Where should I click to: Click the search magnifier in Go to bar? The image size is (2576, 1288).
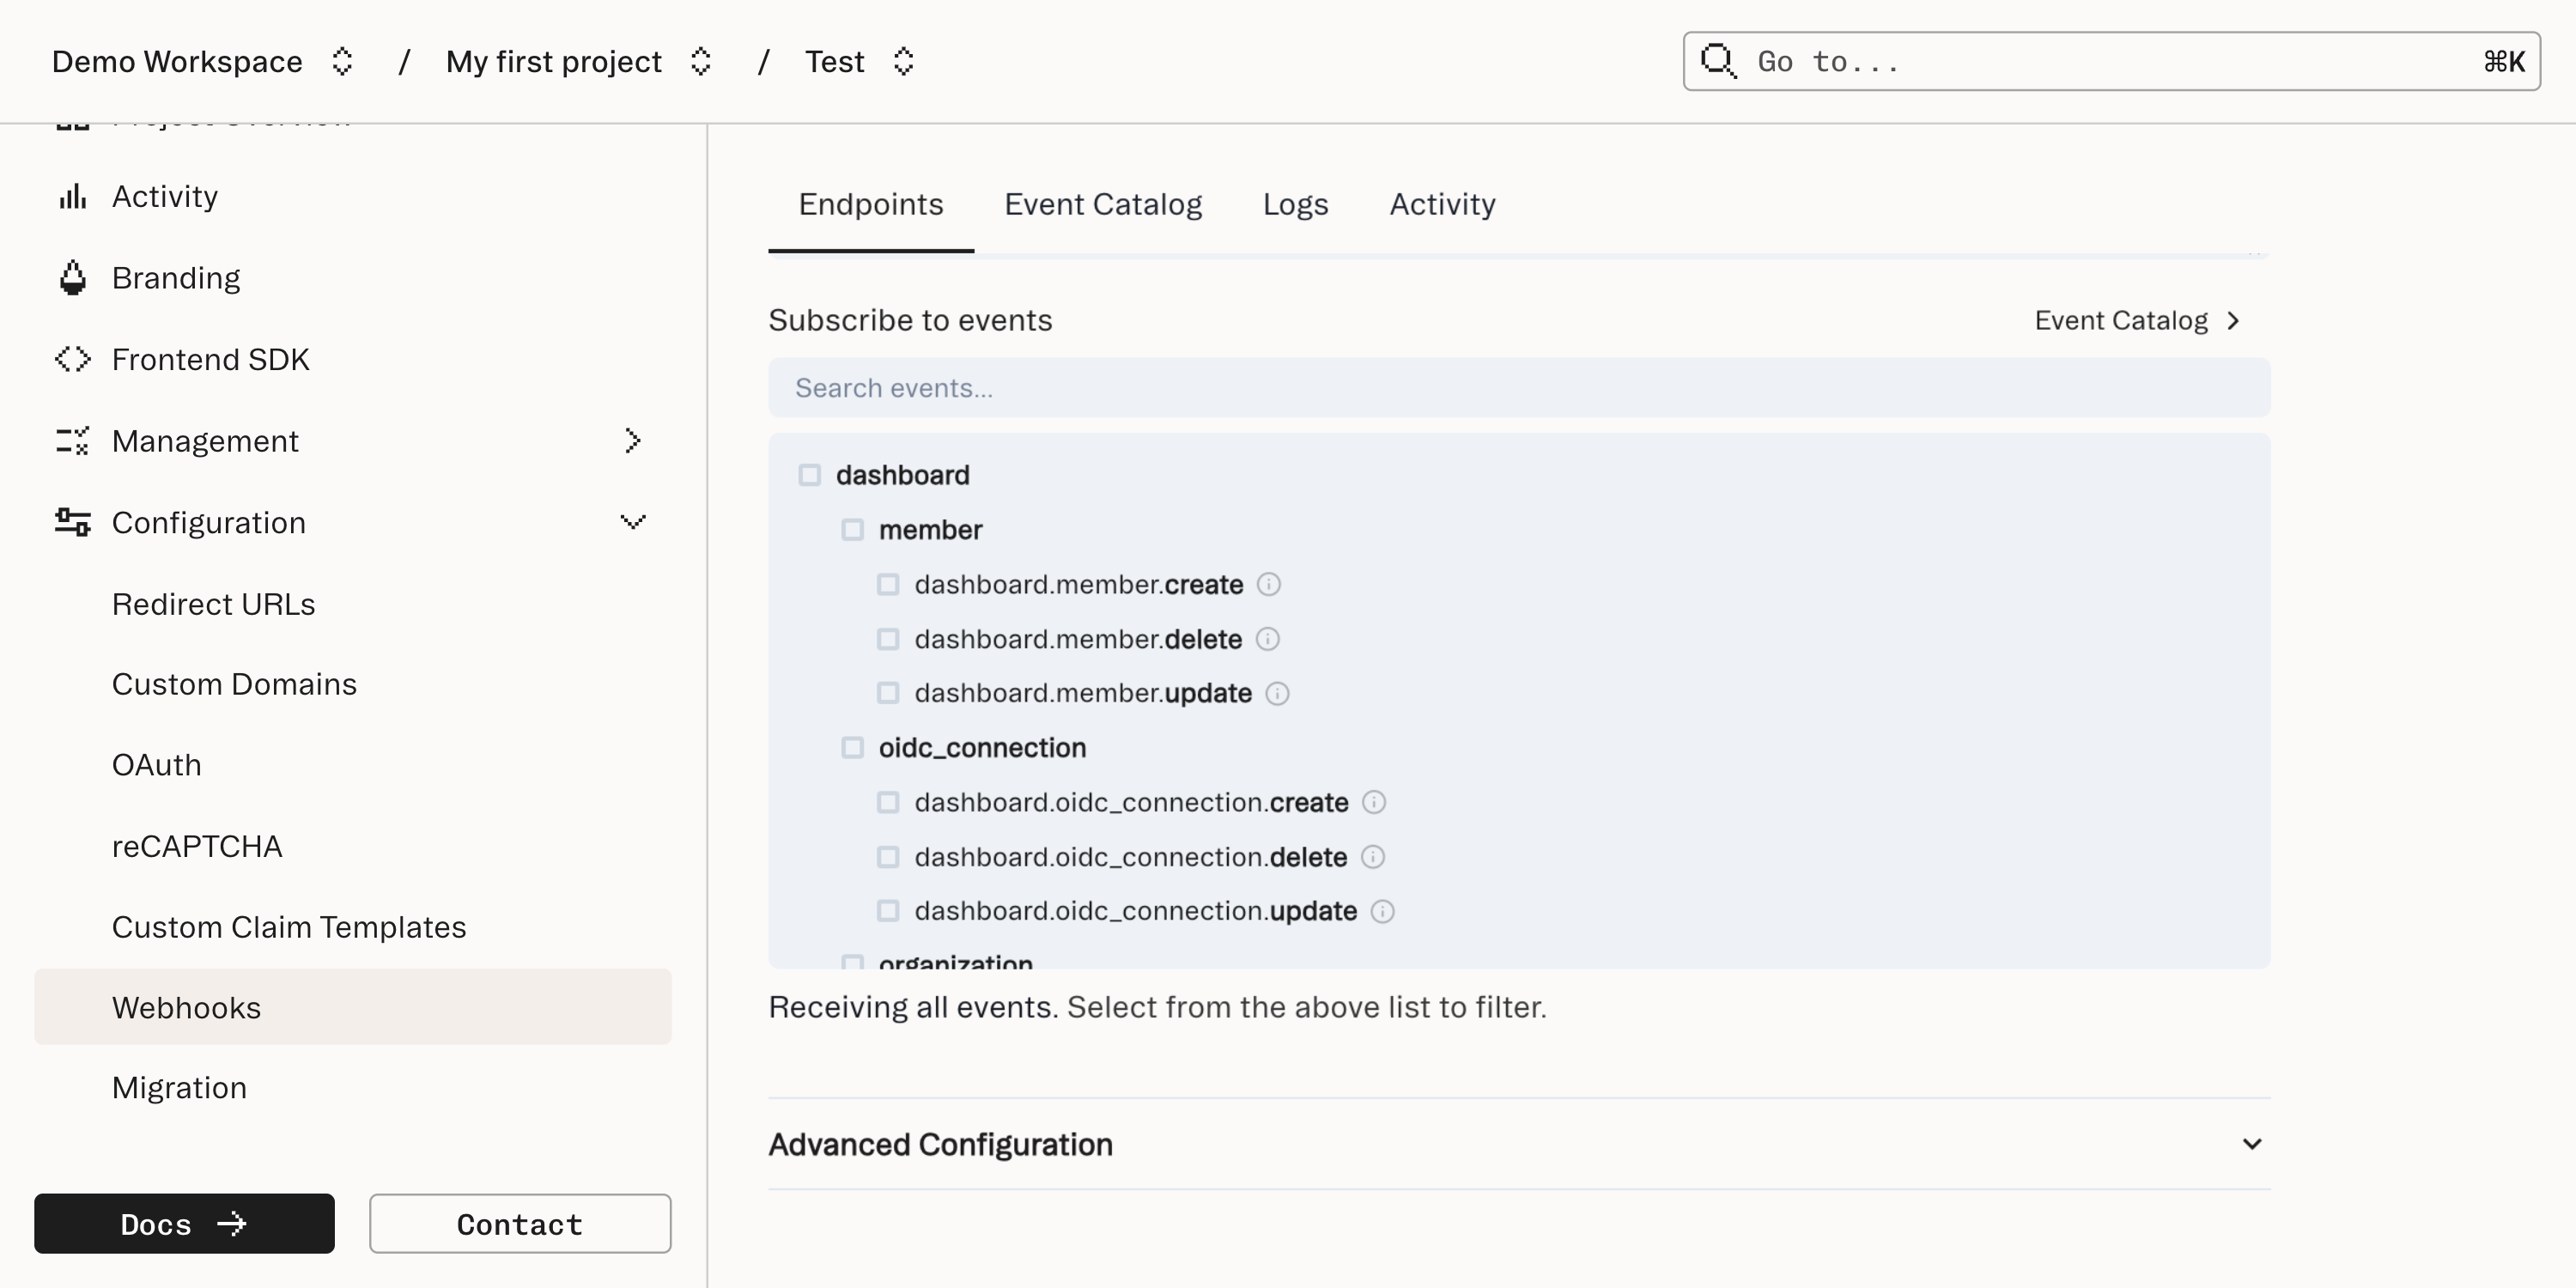coord(1718,61)
